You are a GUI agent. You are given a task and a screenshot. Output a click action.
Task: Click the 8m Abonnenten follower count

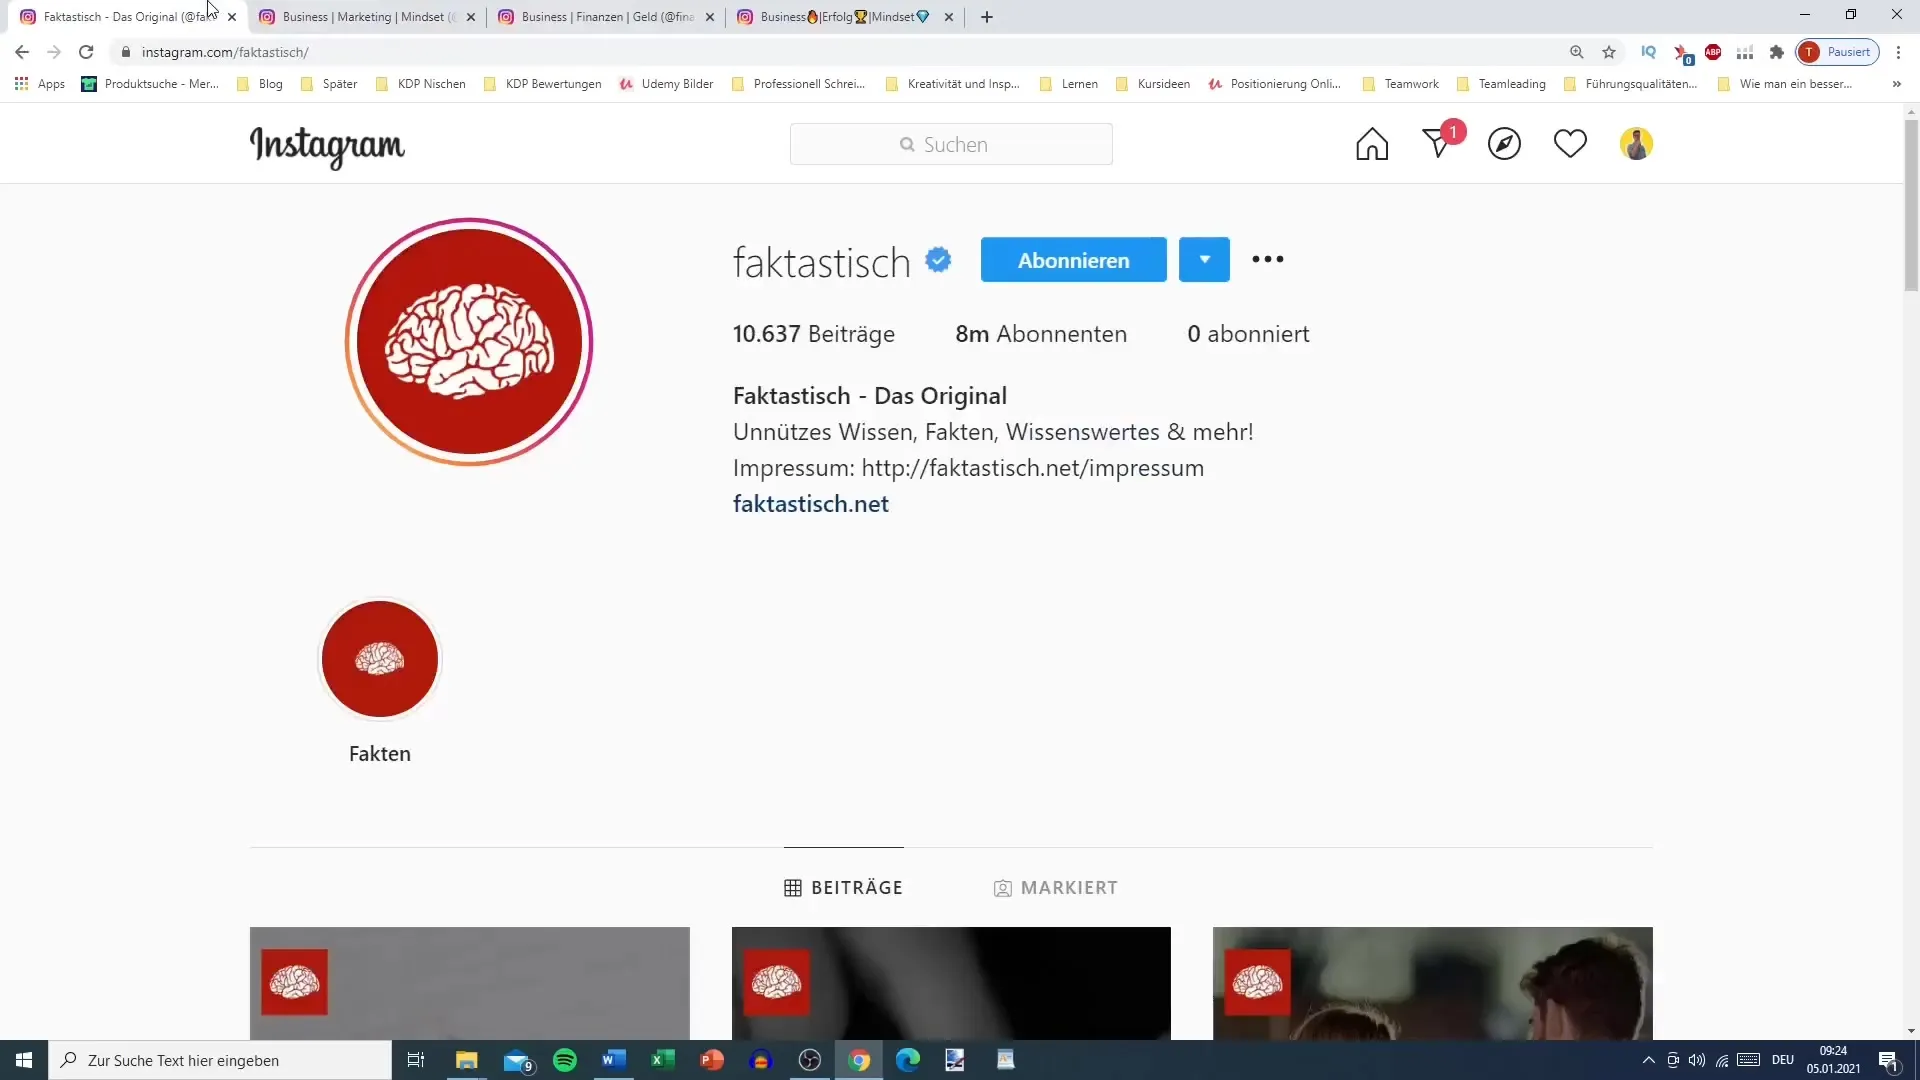coord(1041,334)
